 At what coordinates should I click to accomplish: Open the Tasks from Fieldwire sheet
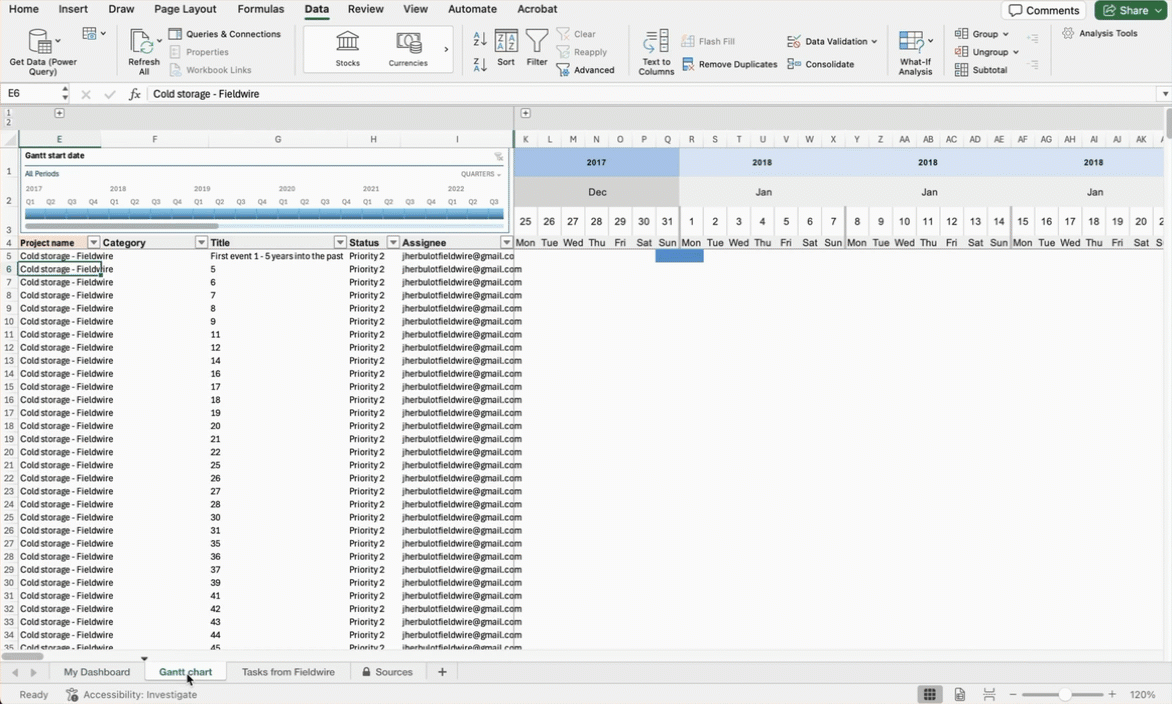pos(289,671)
